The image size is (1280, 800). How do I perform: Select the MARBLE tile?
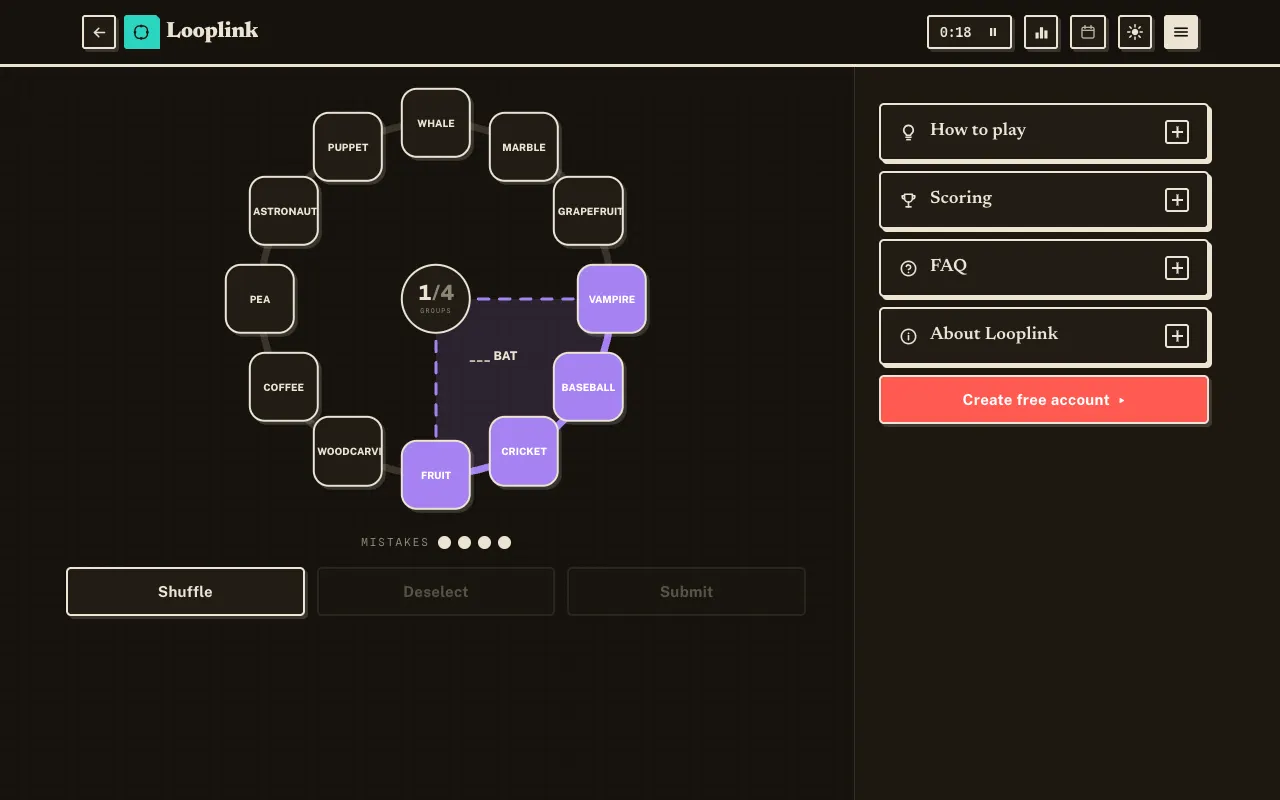(x=524, y=147)
